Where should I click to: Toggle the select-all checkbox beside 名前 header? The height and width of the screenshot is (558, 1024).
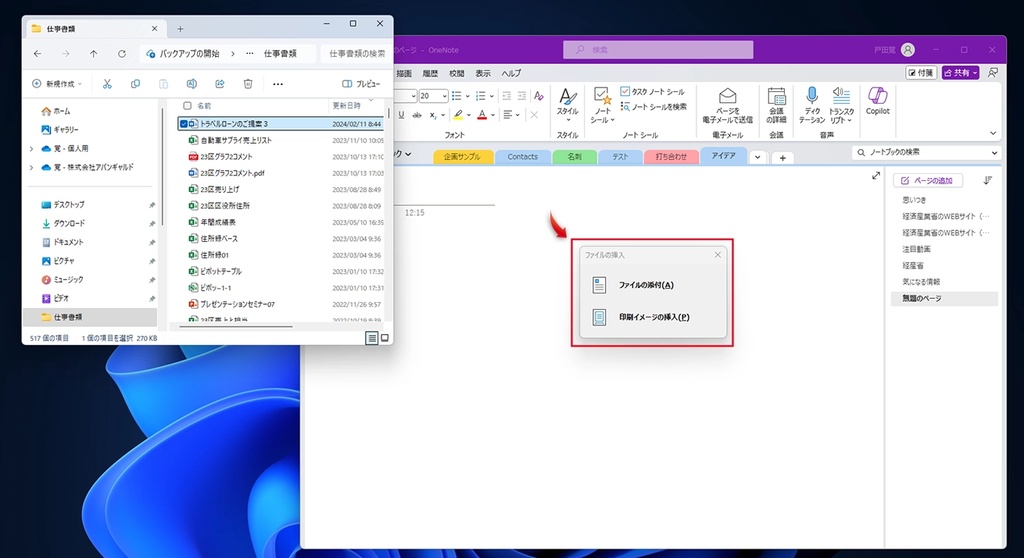click(187, 106)
